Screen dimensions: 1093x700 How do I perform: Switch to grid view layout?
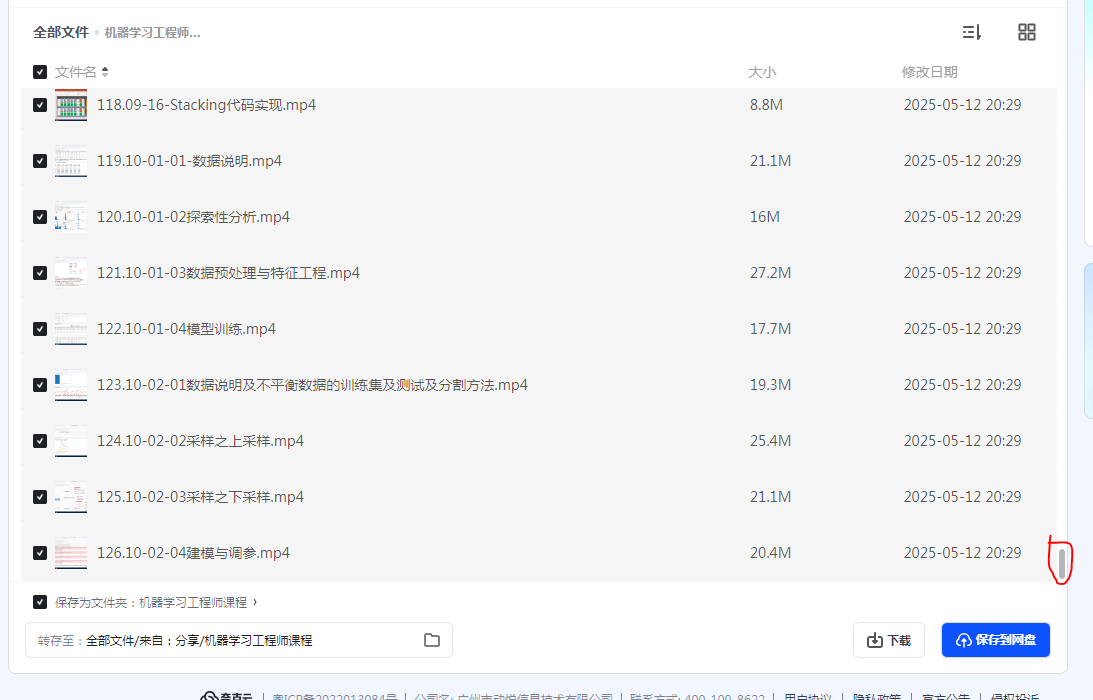(x=1026, y=32)
